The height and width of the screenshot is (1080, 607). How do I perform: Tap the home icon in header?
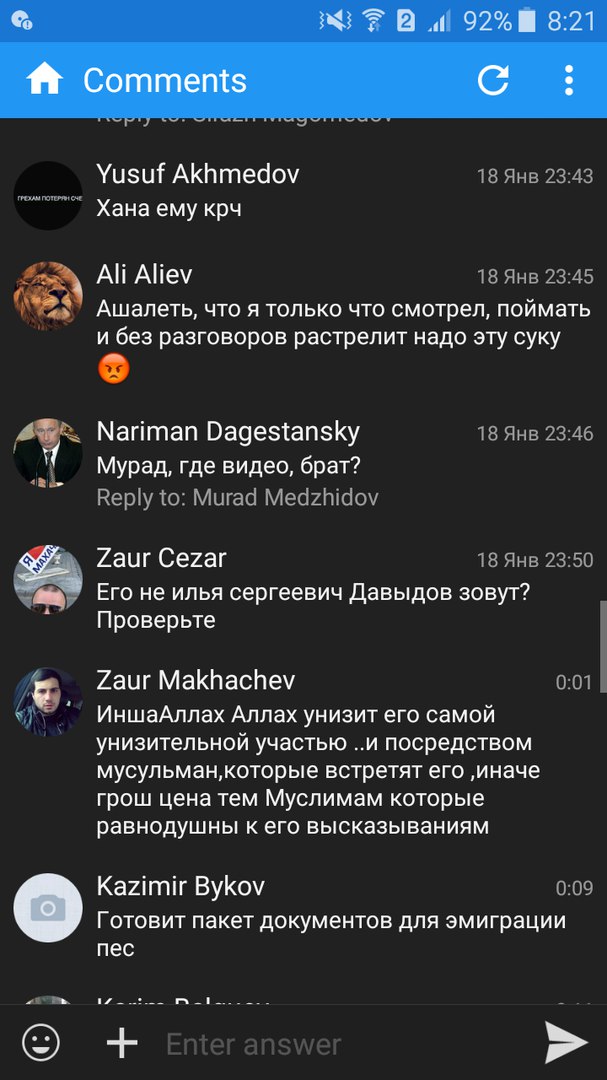pos(45,81)
